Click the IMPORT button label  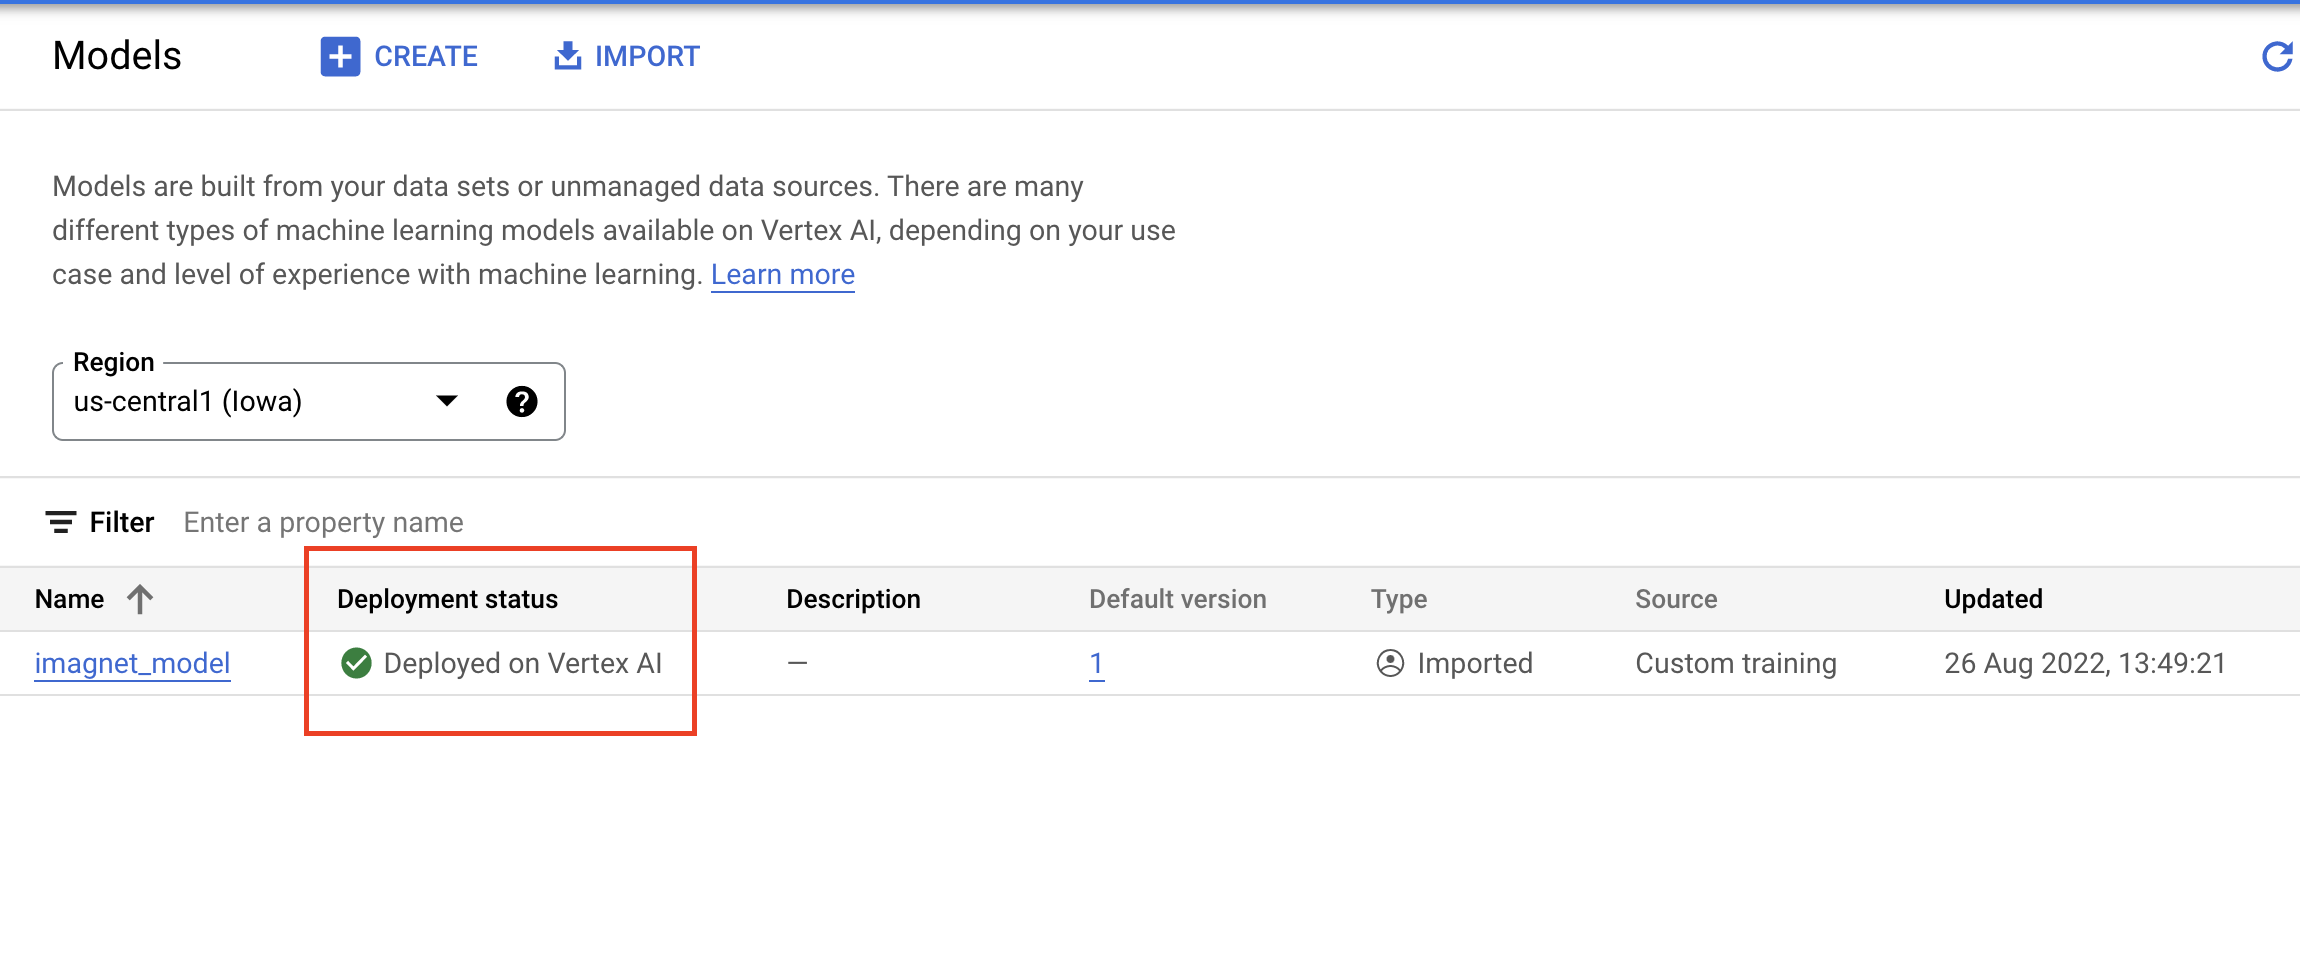[647, 57]
